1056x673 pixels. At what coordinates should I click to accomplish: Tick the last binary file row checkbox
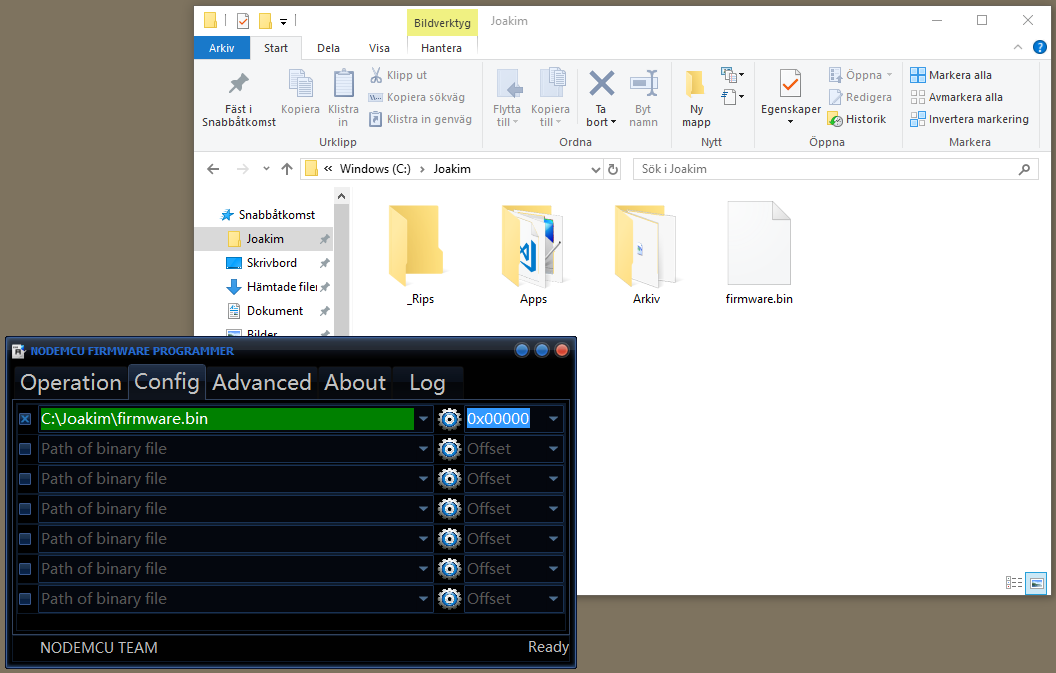[25, 599]
